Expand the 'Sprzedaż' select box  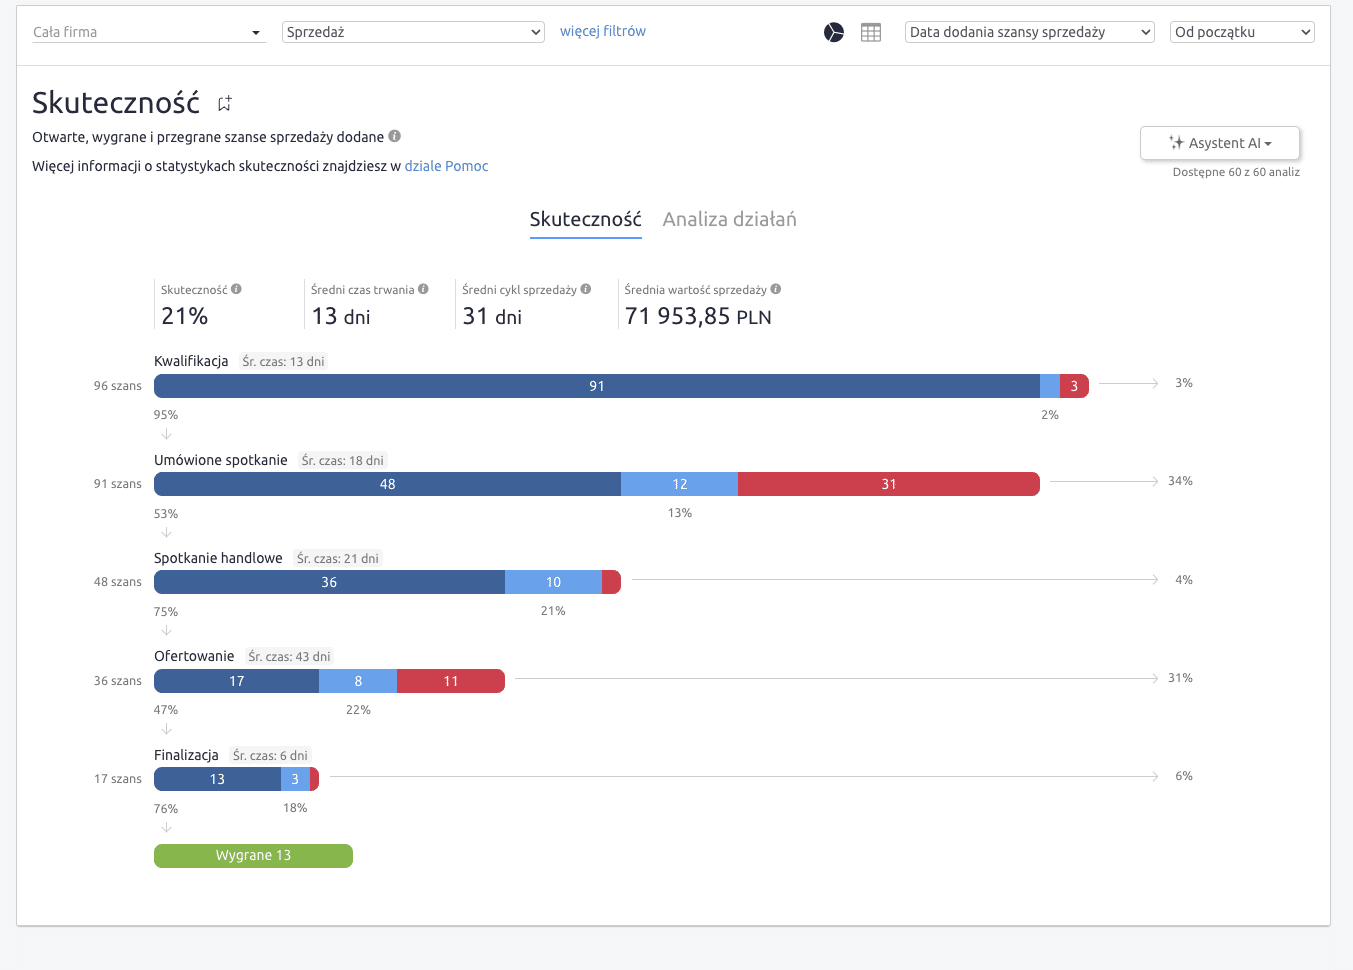tap(413, 32)
